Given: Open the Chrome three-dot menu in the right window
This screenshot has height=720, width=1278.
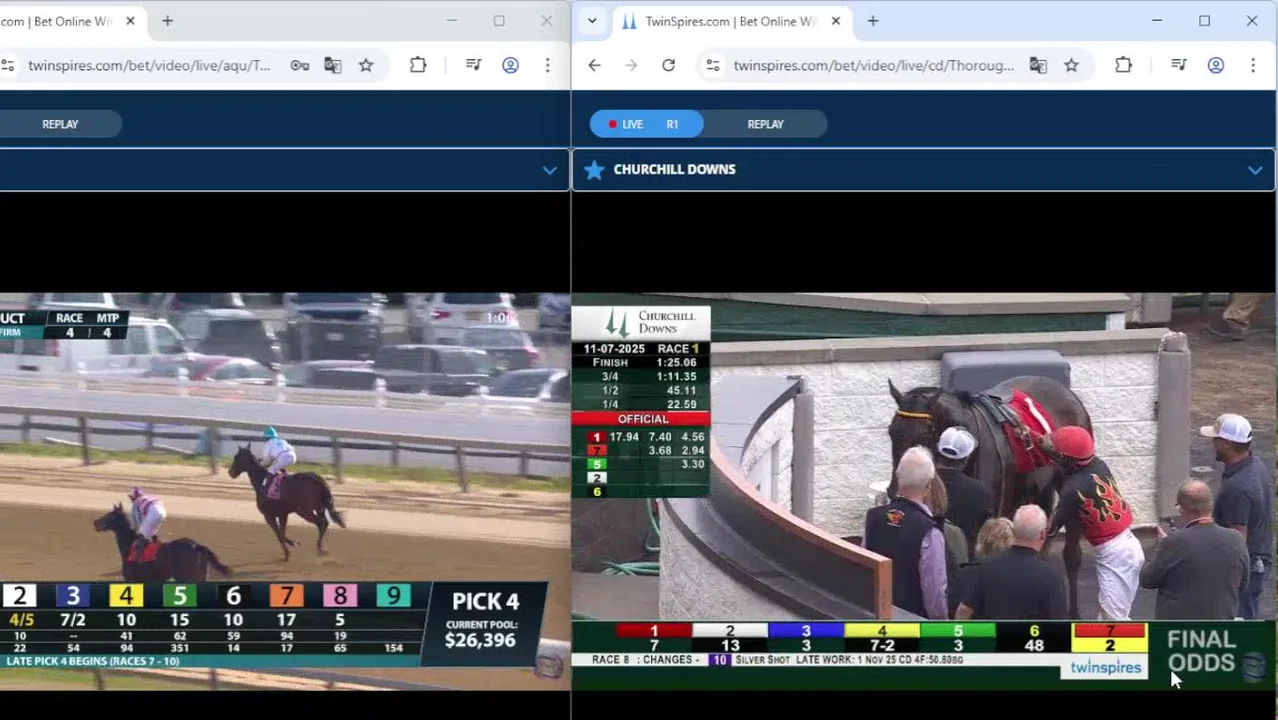Looking at the screenshot, I should pyautogui.click(x=1253, y=66).
